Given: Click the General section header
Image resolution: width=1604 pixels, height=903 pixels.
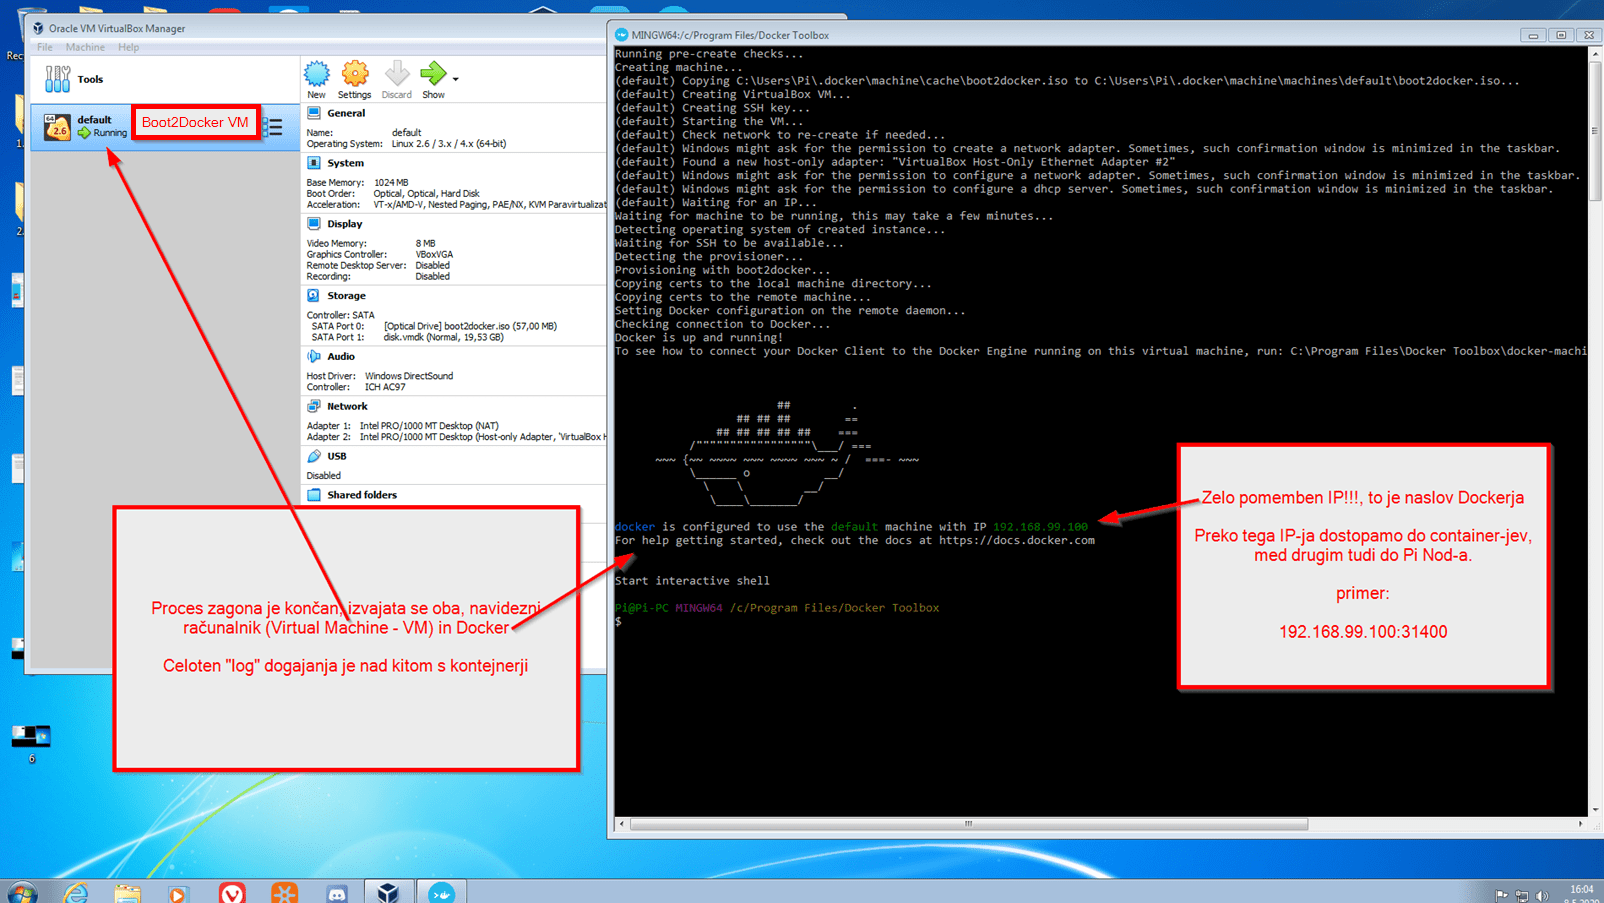Looking at the screenshot, I should pos(346,113).
